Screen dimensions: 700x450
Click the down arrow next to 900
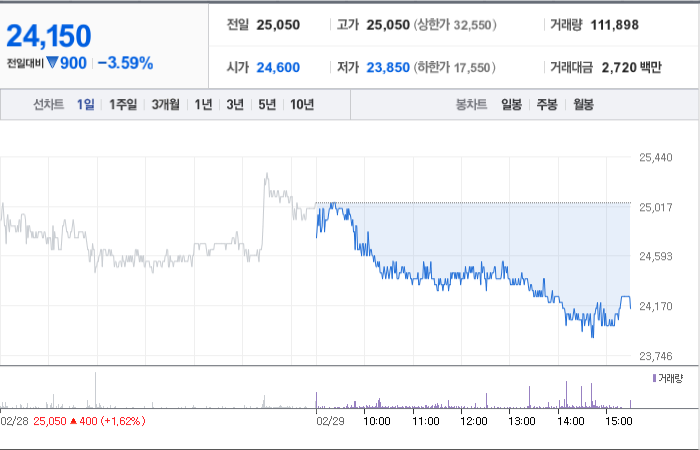coord(52,63)
